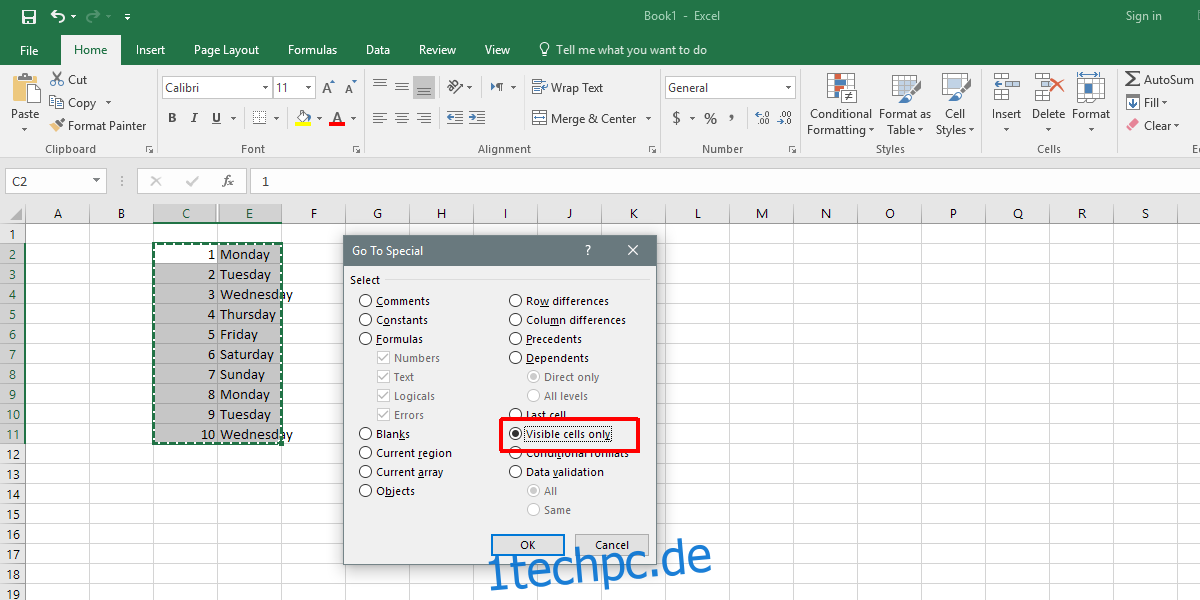Switch to the Data tab
1200x600 pixels.
coord(378,50)
